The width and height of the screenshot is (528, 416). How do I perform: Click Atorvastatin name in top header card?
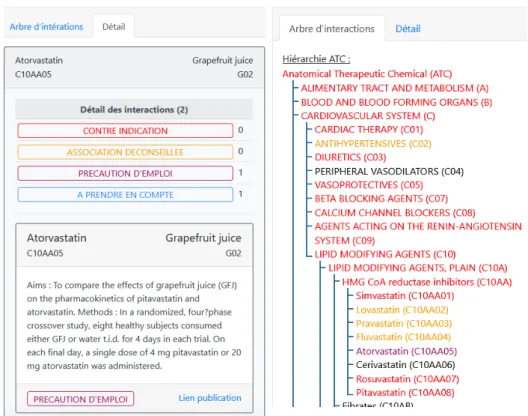(x=39, y=60)
